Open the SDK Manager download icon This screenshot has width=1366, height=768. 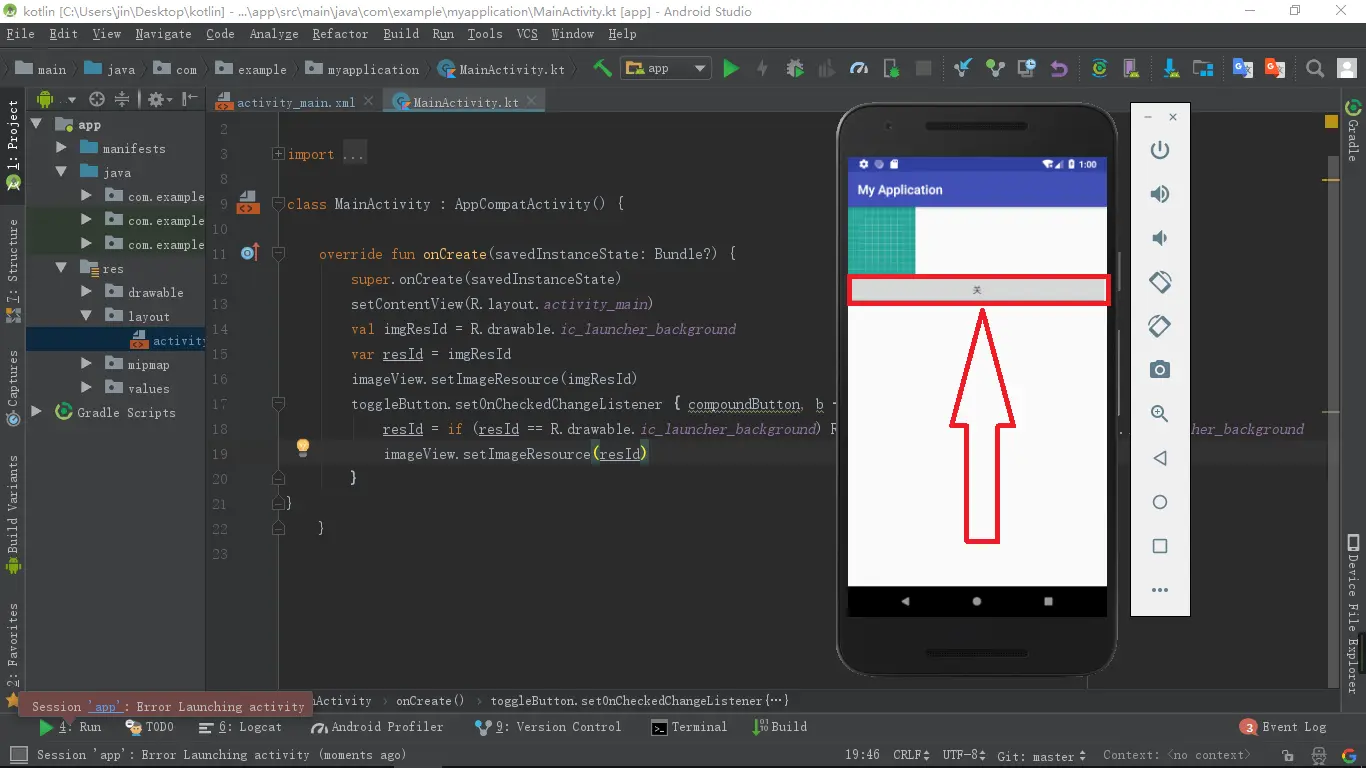click(x=1171, y=68)
